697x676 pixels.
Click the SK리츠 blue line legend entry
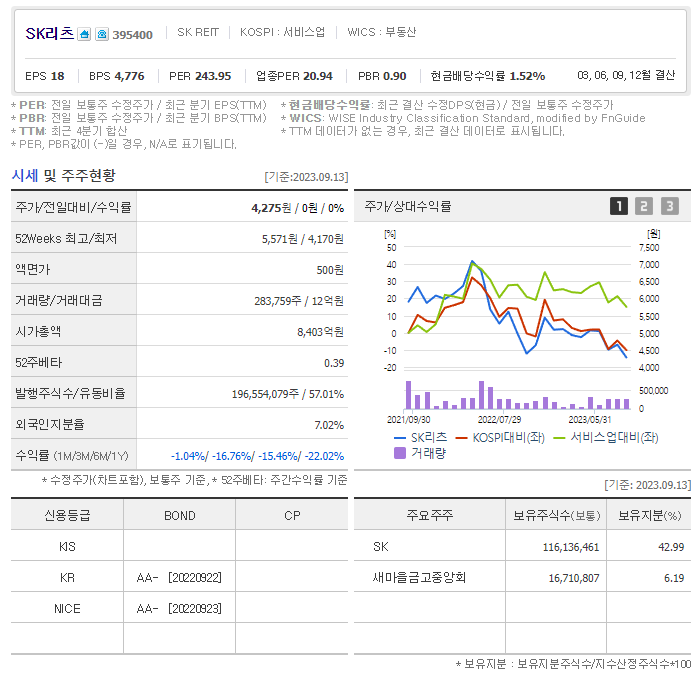(x=421, y=438)
